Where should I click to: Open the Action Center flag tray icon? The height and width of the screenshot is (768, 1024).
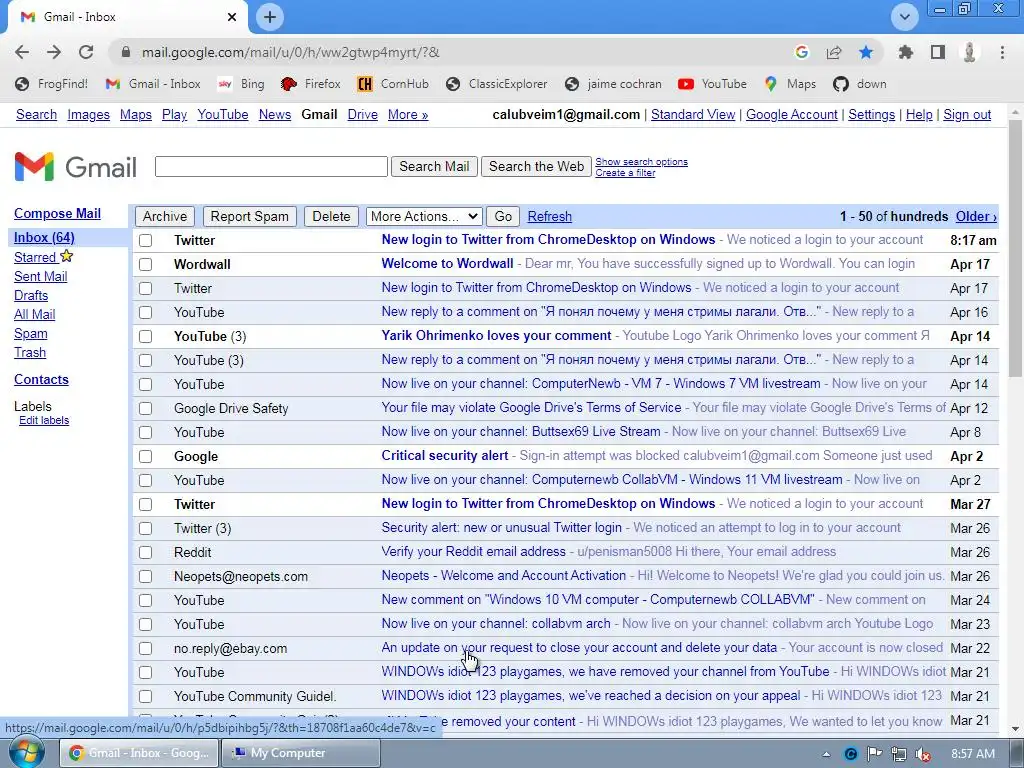[x=874, y=754]
